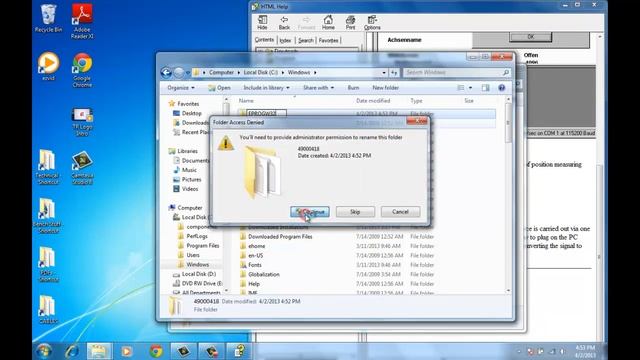Close the Folder Access Denied dialog
Image resolution: width=640 pixels, height=360 pixels.
coord(417,121)
